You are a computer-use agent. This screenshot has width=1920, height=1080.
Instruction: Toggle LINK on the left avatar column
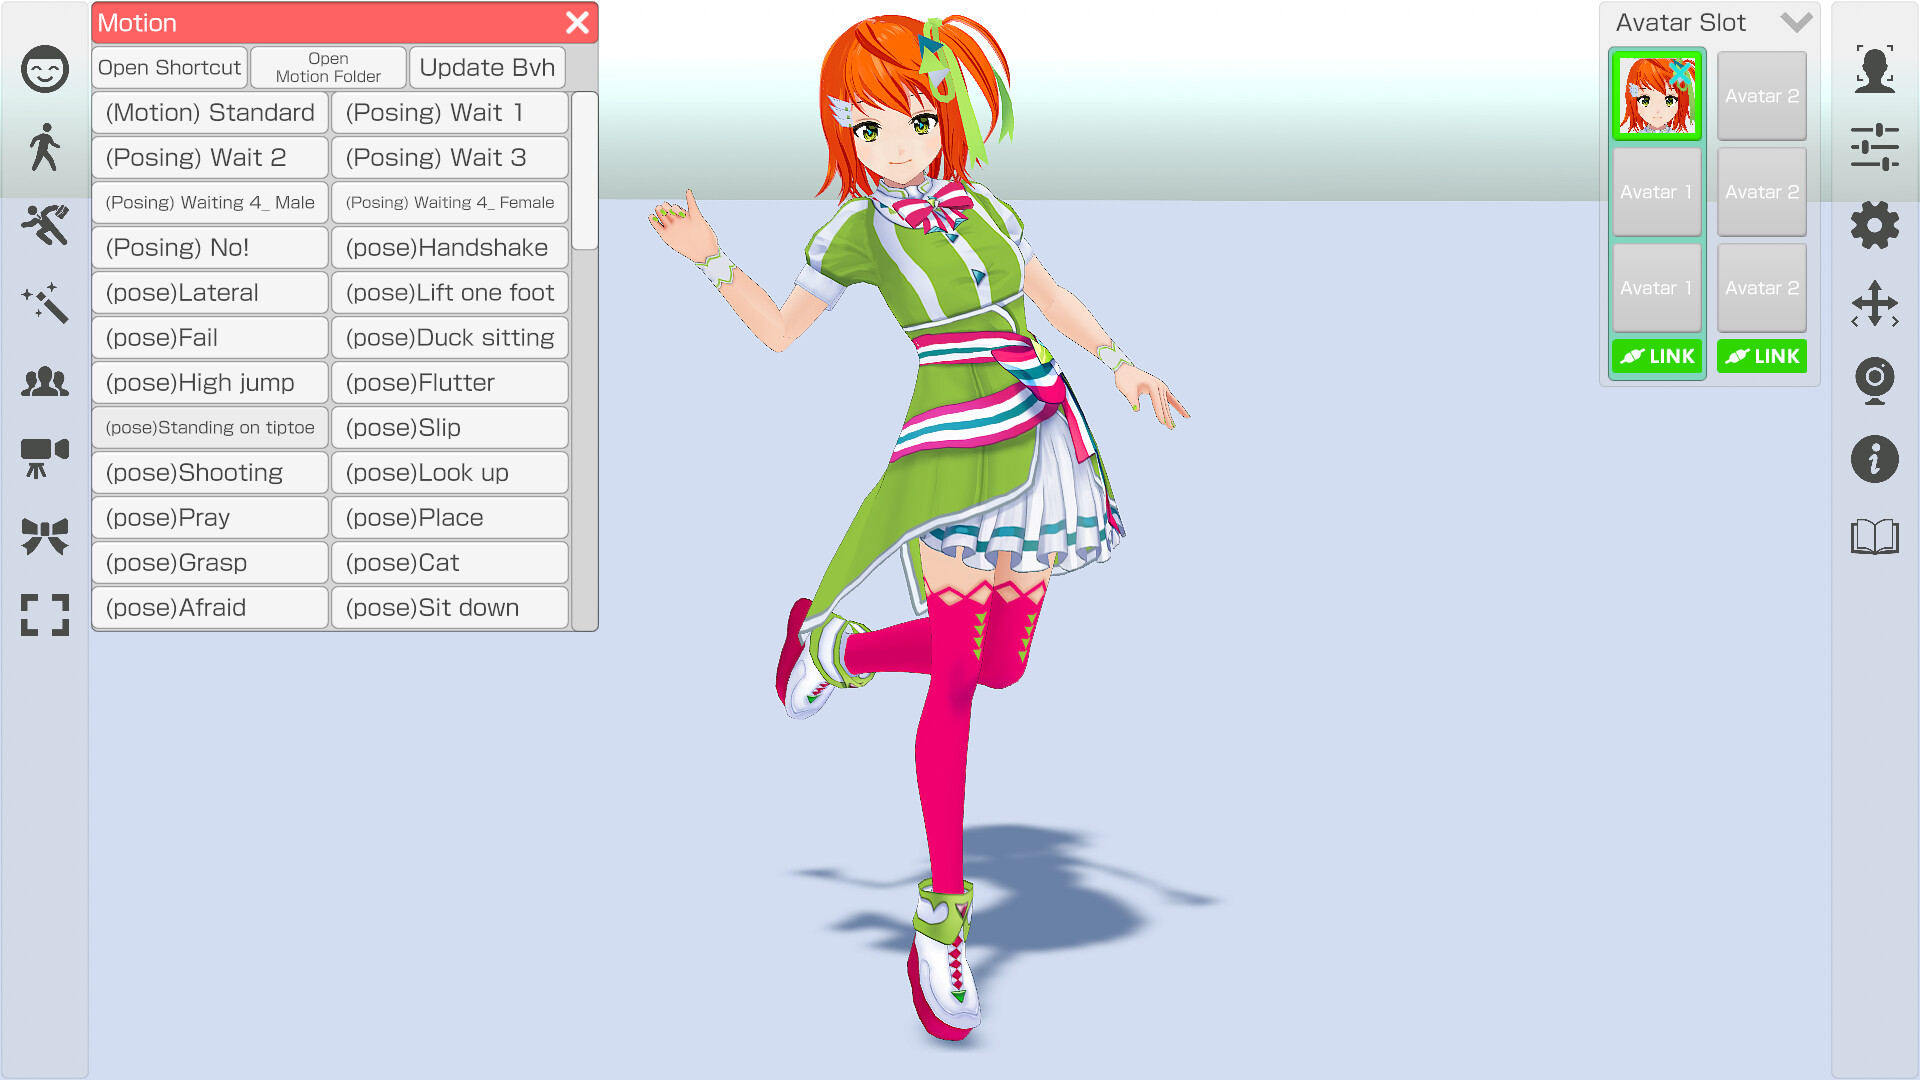(x=1656, y=356)
